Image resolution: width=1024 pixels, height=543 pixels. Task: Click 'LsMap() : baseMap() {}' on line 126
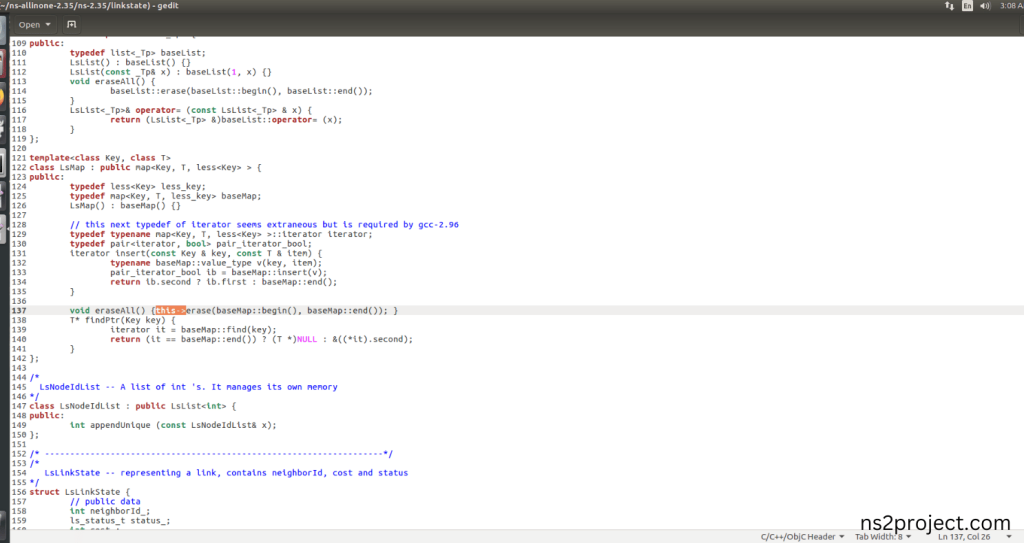click(x=125, y=206)
